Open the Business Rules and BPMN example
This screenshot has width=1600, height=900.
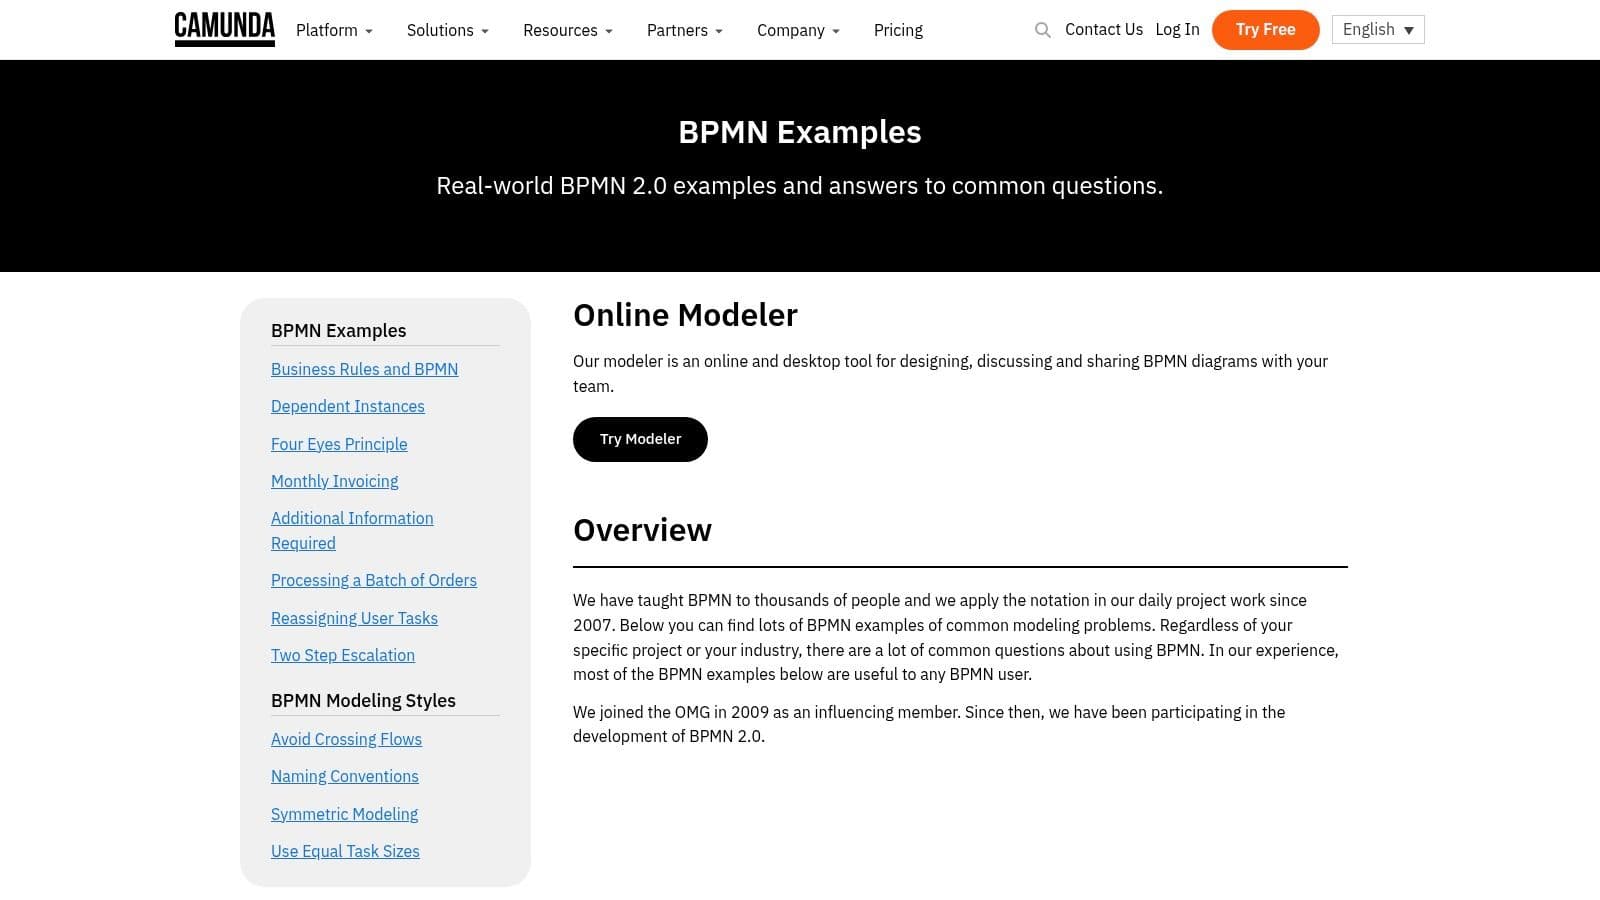(364, 369)
